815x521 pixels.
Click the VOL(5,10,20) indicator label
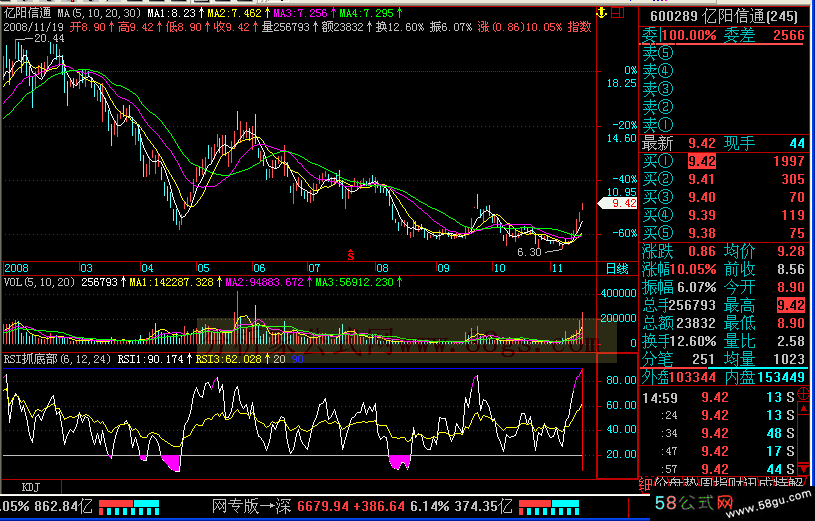40,282
